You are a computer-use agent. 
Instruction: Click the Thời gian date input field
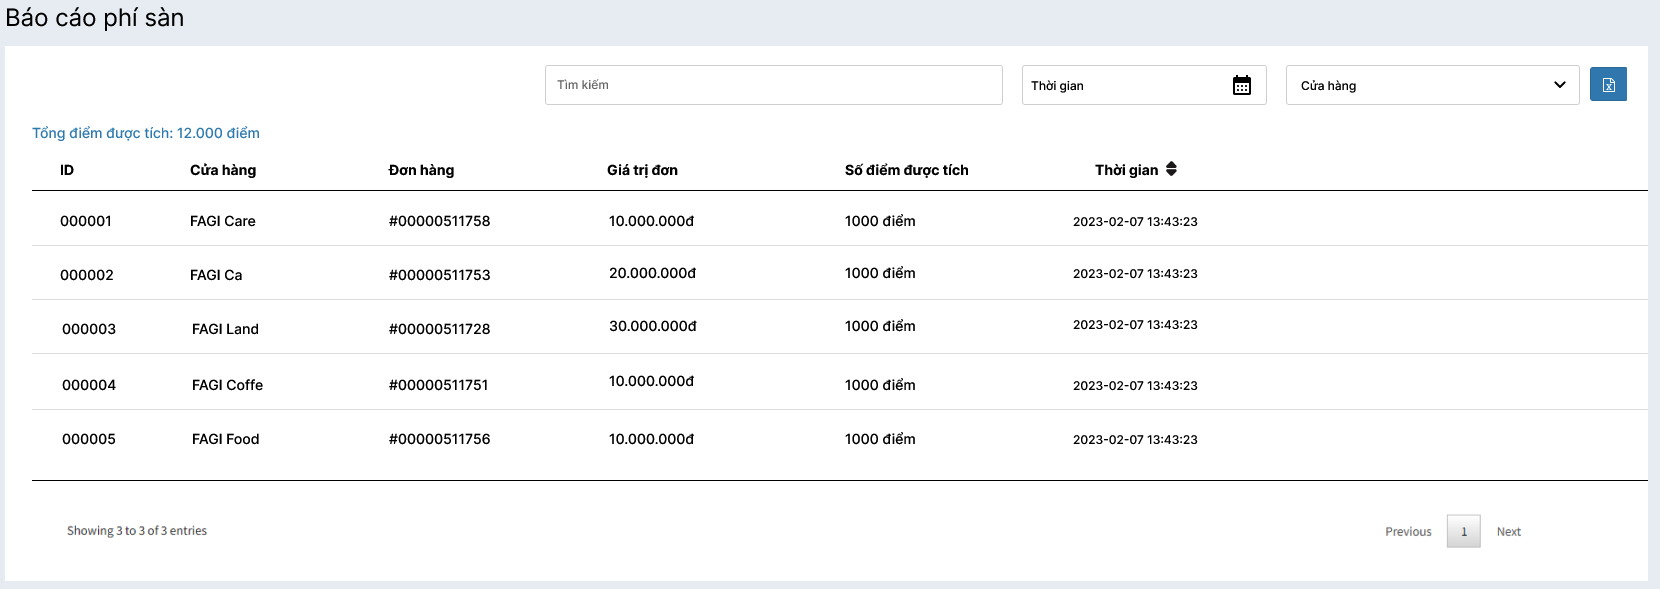click(1125, 85)
